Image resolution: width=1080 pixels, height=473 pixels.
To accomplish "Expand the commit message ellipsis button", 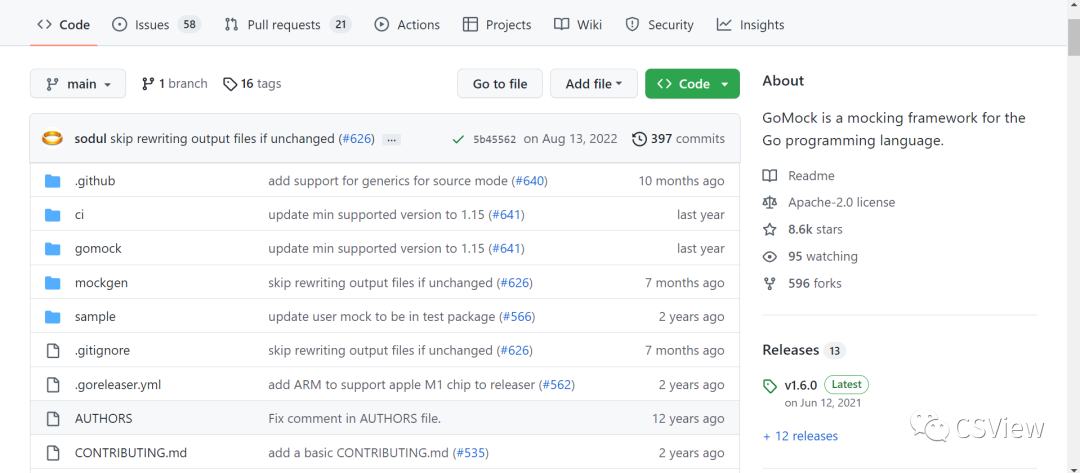I will [391, 139].
